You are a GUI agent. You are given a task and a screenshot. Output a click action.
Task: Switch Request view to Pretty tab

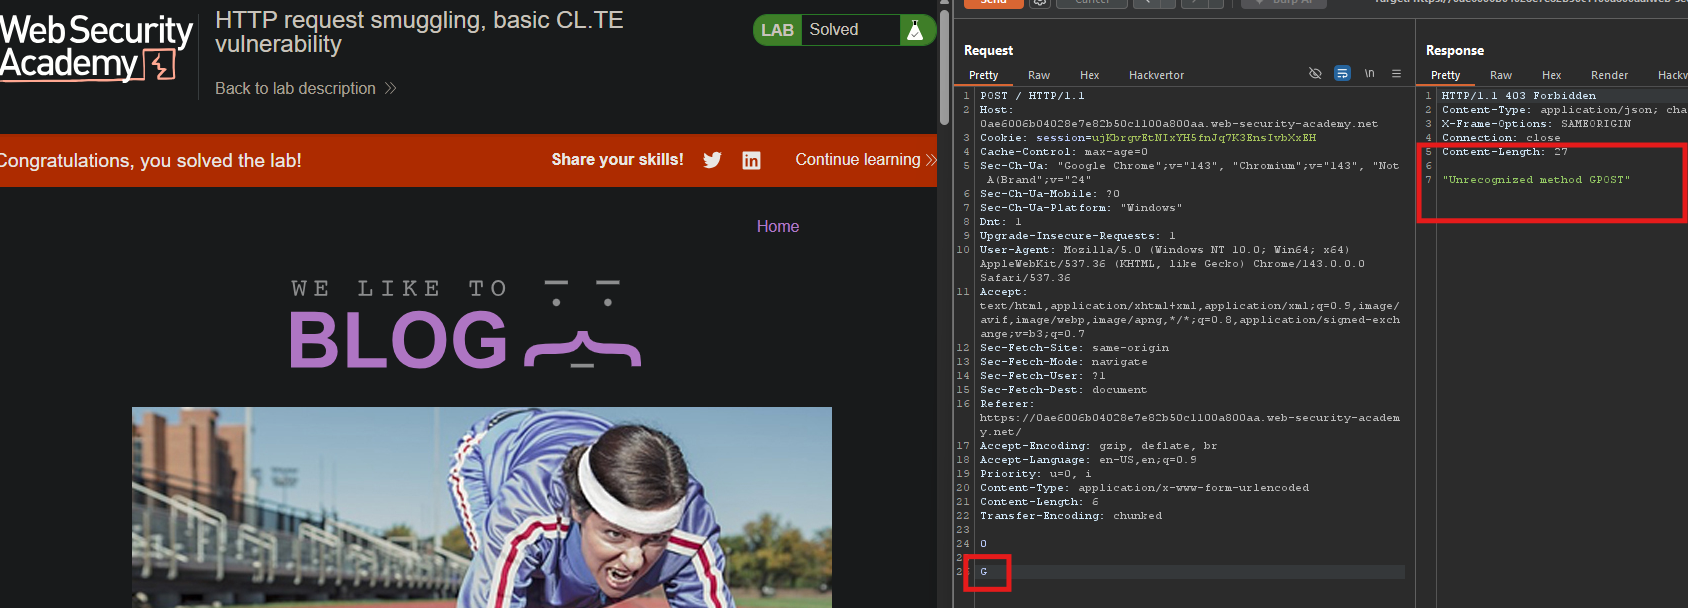point(983,75)
